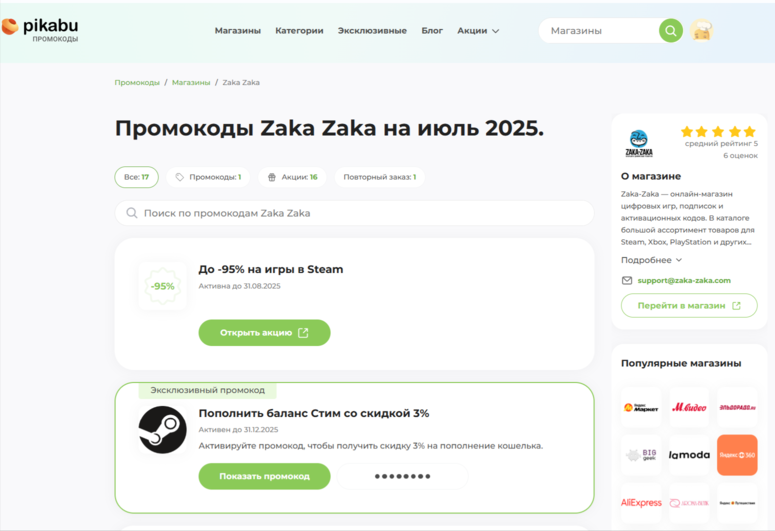Viewport: 775px width, 531px height.
Task: Open Категории in top navigation
Action: [x=299, y=31]
